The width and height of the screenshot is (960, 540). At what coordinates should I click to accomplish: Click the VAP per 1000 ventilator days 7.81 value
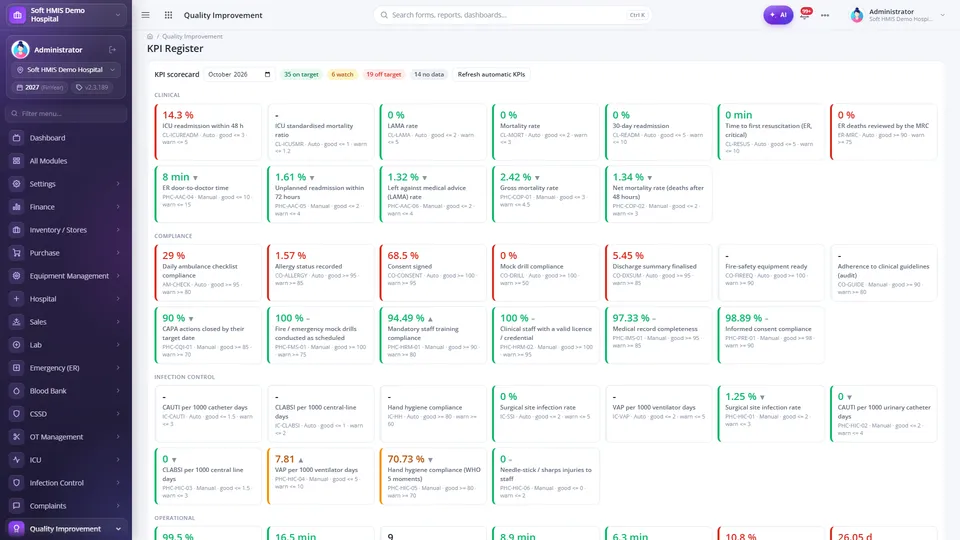tap(285, 459)
